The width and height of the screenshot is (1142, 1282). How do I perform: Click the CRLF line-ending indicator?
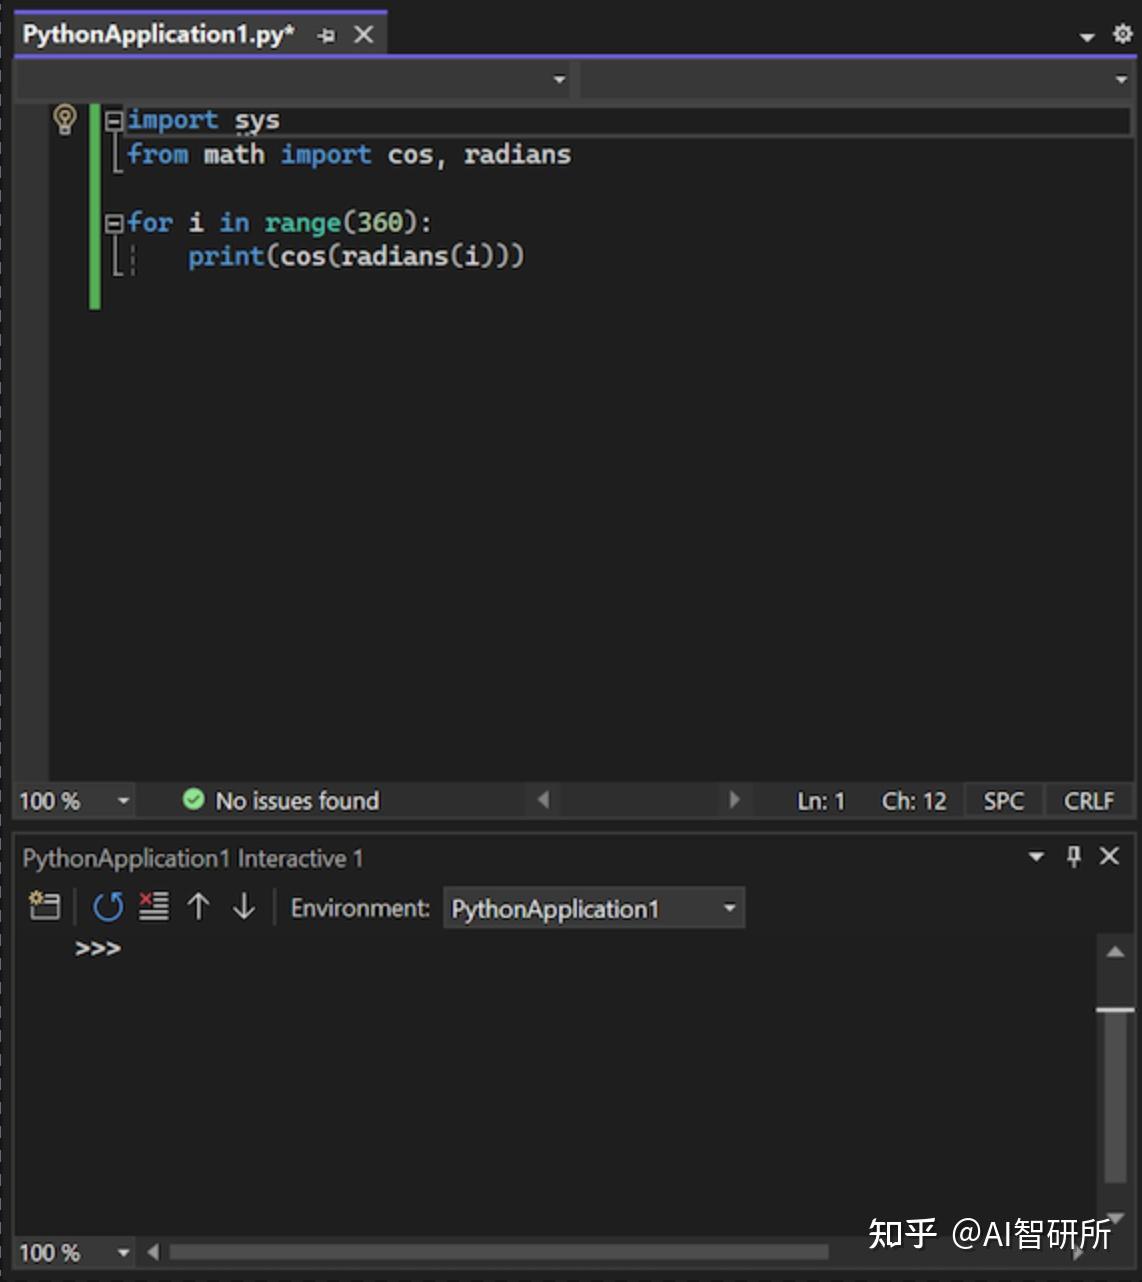tap(1088, 800)
